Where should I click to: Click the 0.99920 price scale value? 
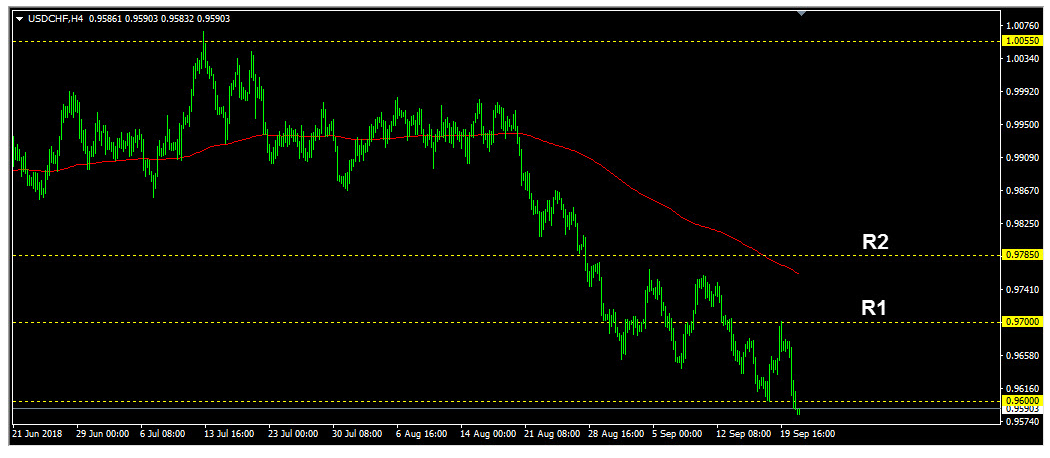pos(1022,92)
